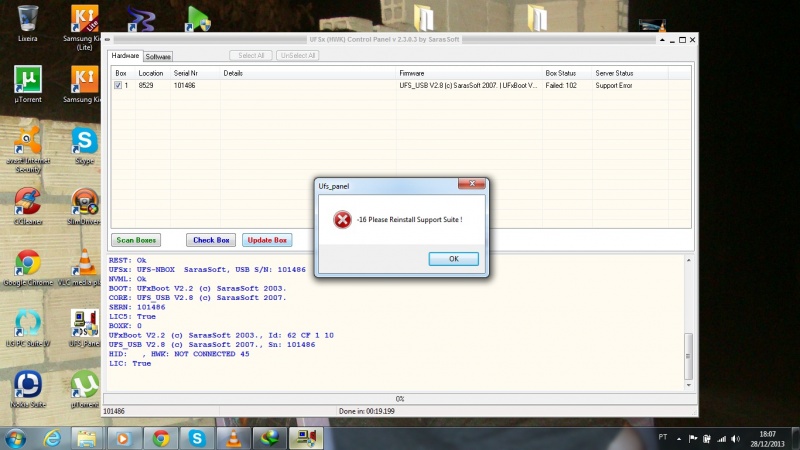Click the VLC cone icon in the taskbar

tap(232, 438)
